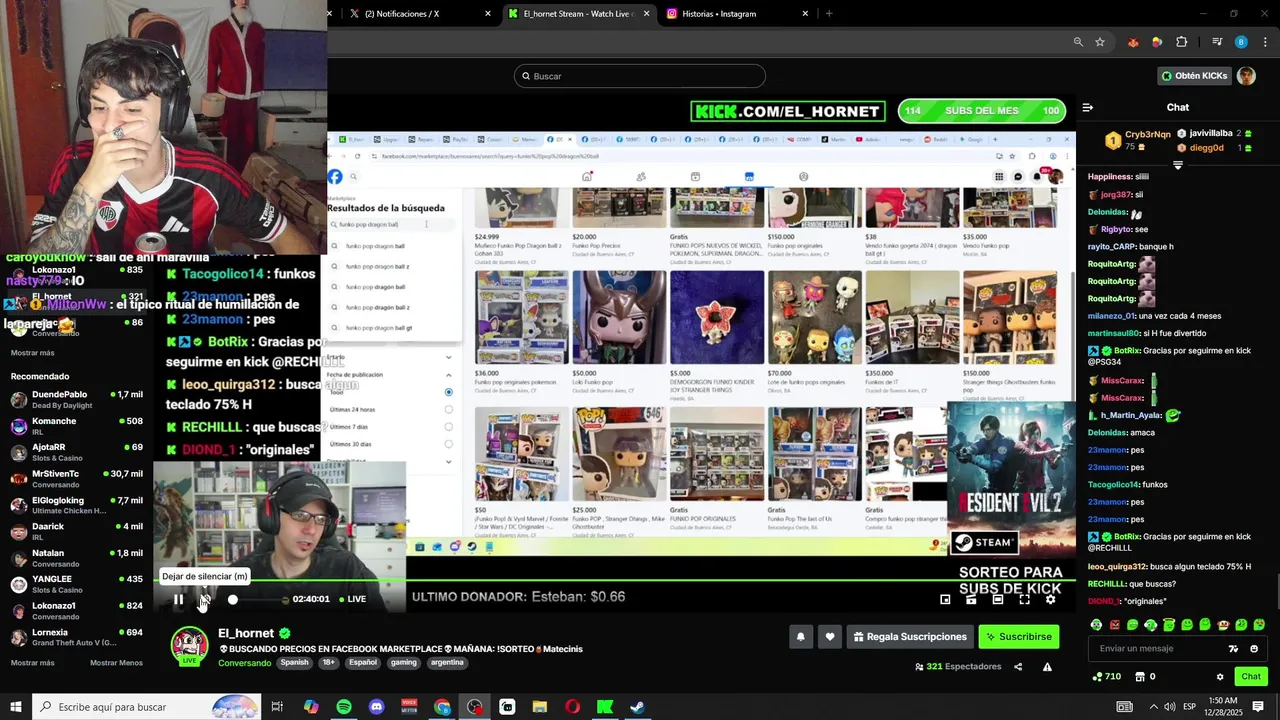Open Windows notification center icon

point(1258,707)
